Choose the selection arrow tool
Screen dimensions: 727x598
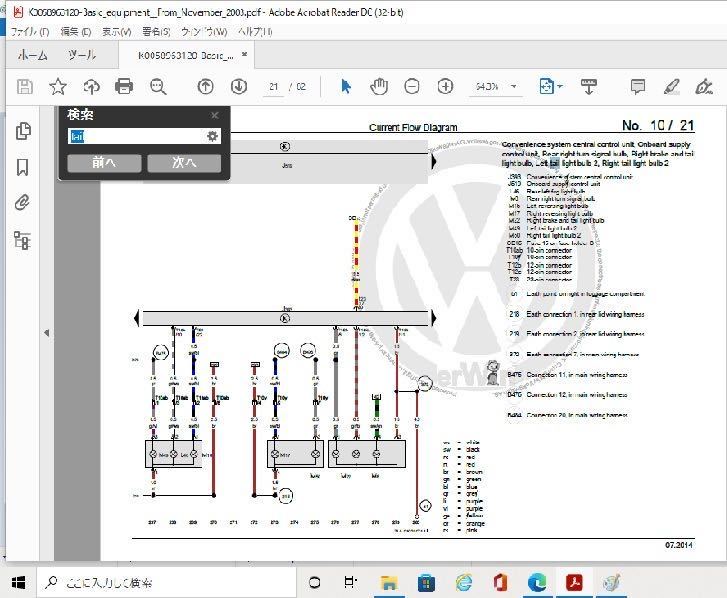346,87
